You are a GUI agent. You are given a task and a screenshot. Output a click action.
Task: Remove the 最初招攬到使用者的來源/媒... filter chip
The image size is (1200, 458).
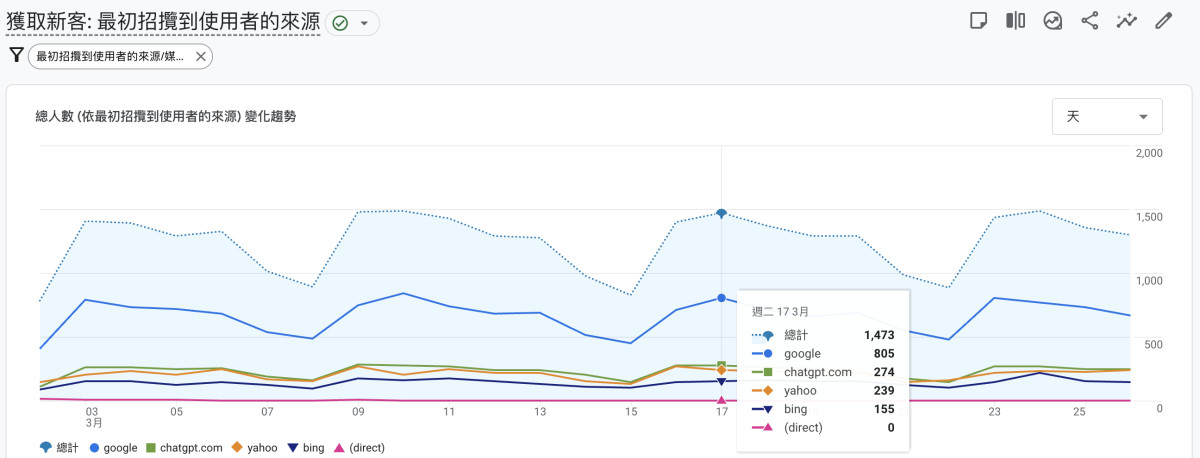pos(201,57)
